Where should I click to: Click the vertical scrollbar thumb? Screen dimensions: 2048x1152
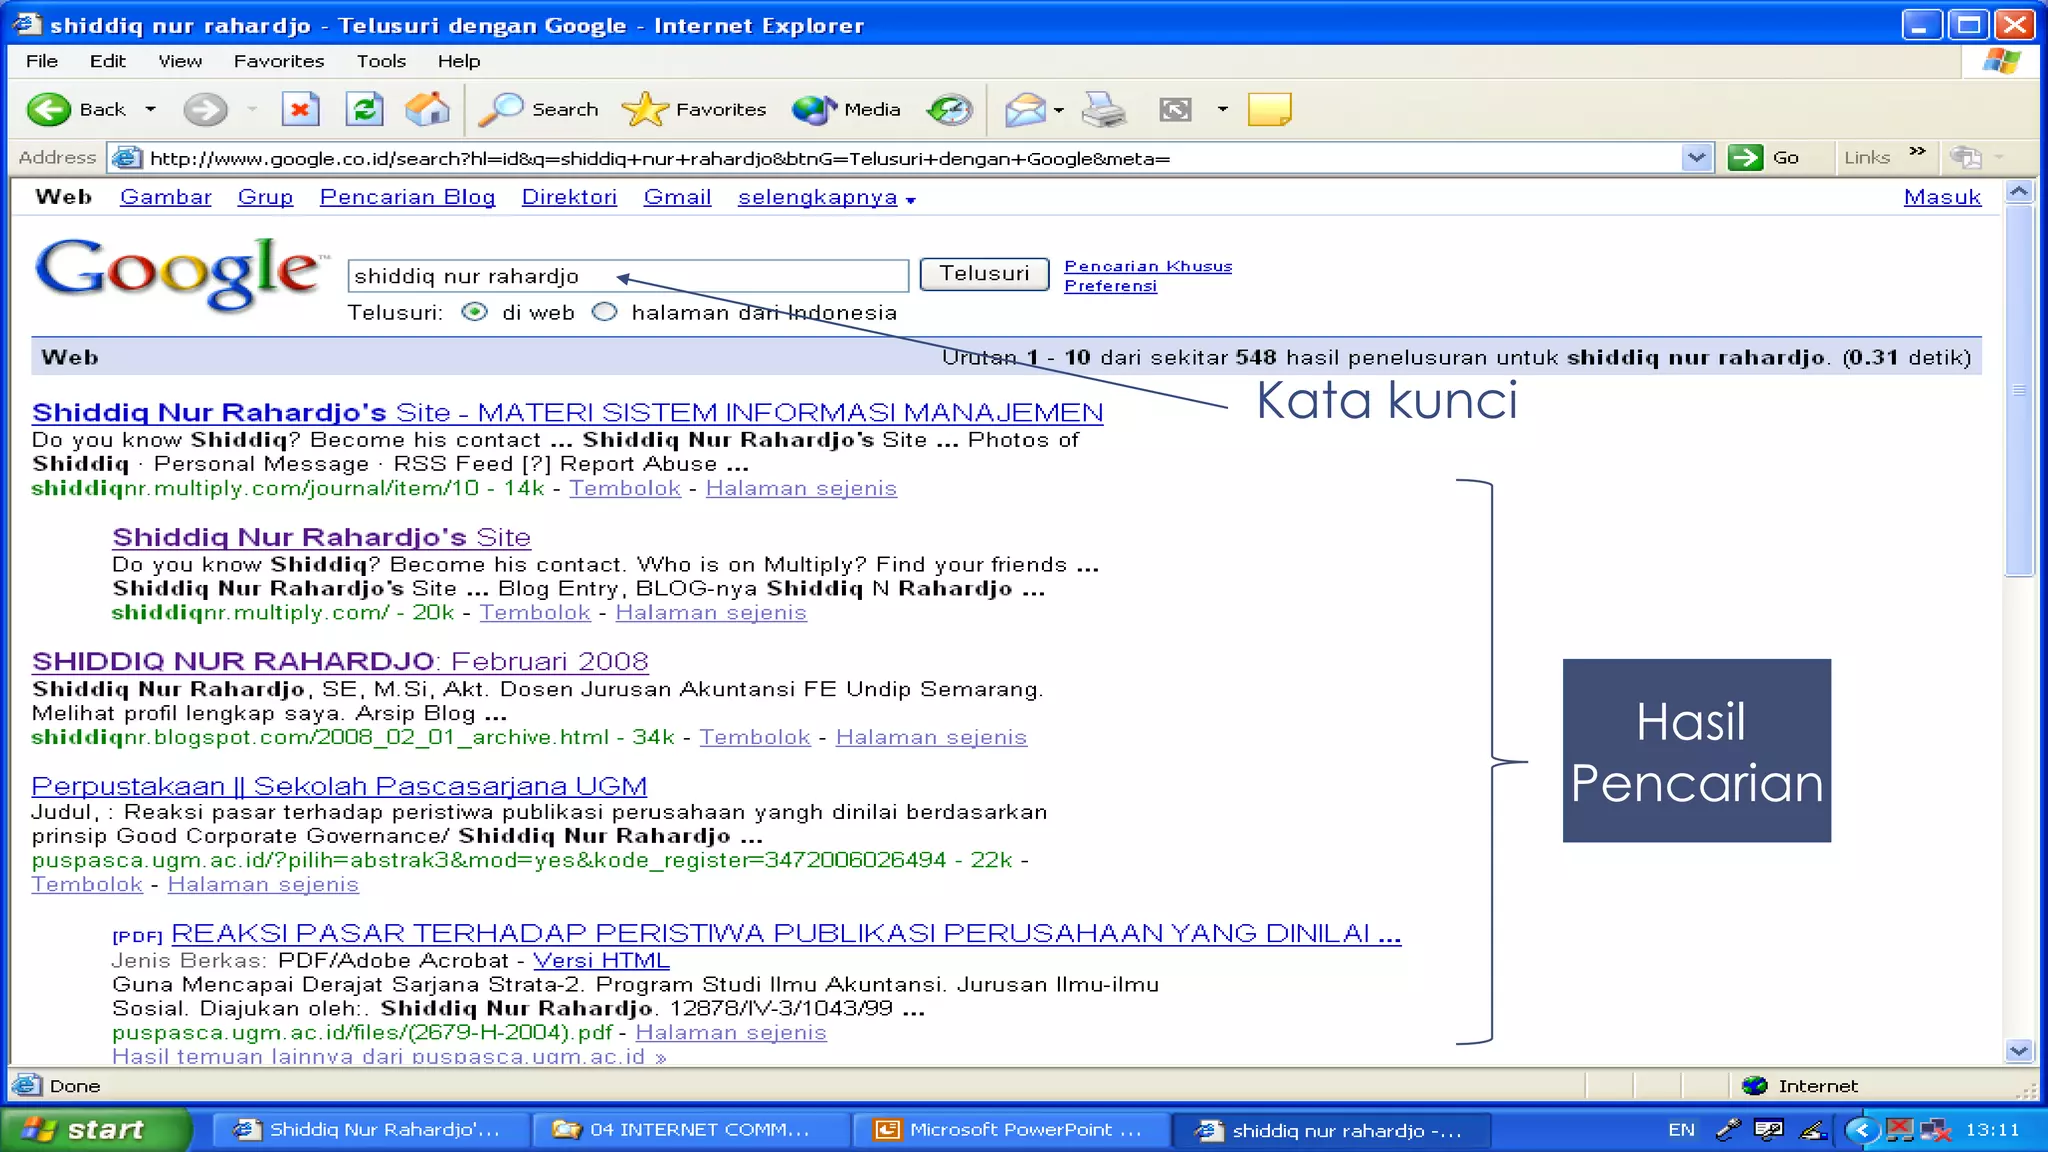pyautogui.click(x=2019, y=390)
